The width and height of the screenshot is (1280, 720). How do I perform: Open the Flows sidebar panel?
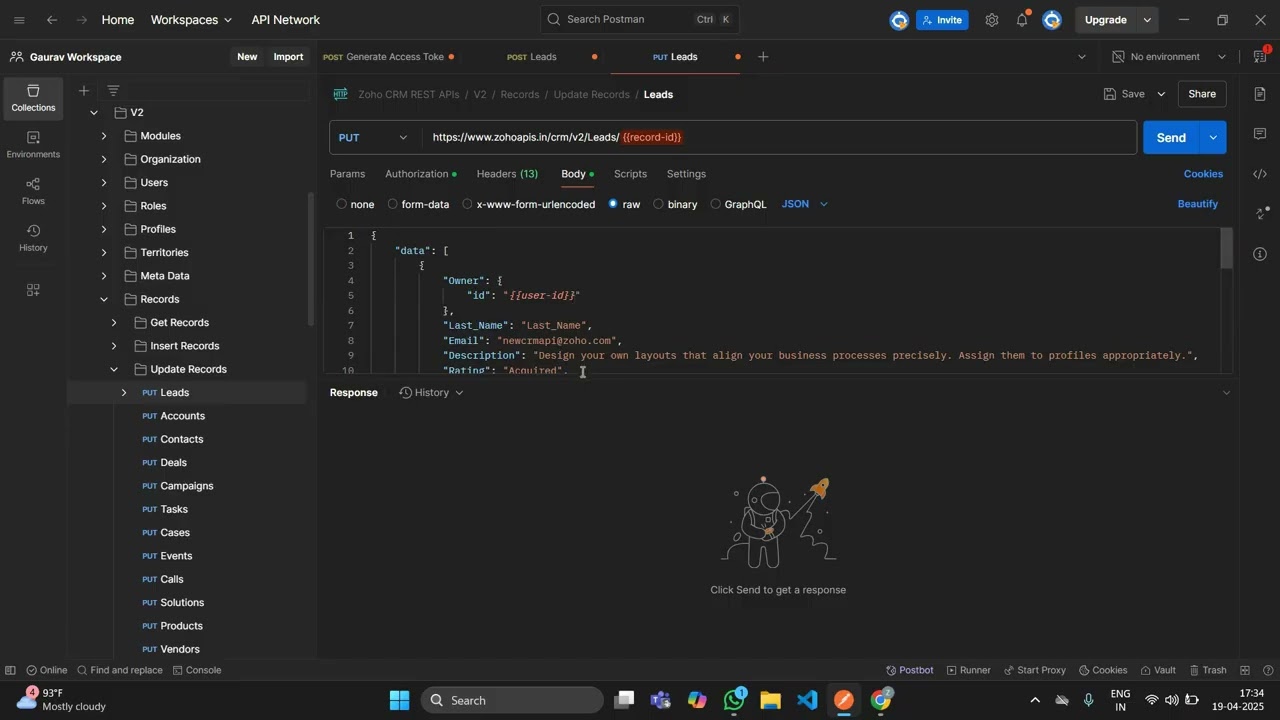[33, 191]
